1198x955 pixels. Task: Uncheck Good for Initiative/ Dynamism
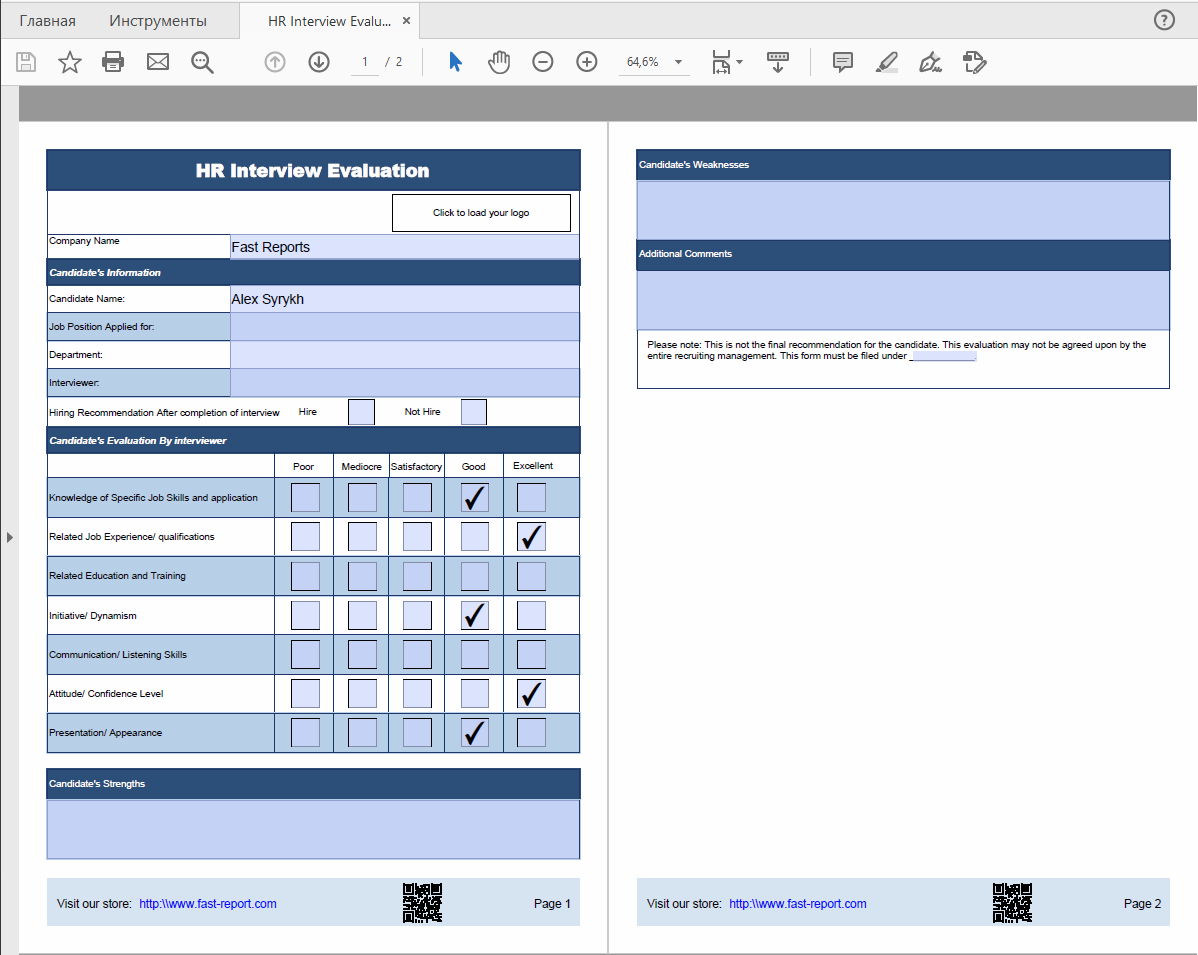(474, 615)
